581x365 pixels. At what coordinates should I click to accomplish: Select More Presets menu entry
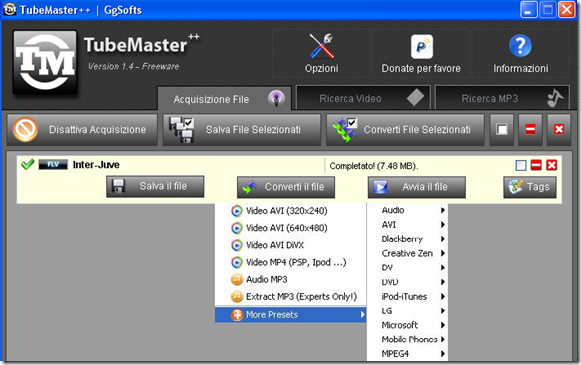pos(290,315)
